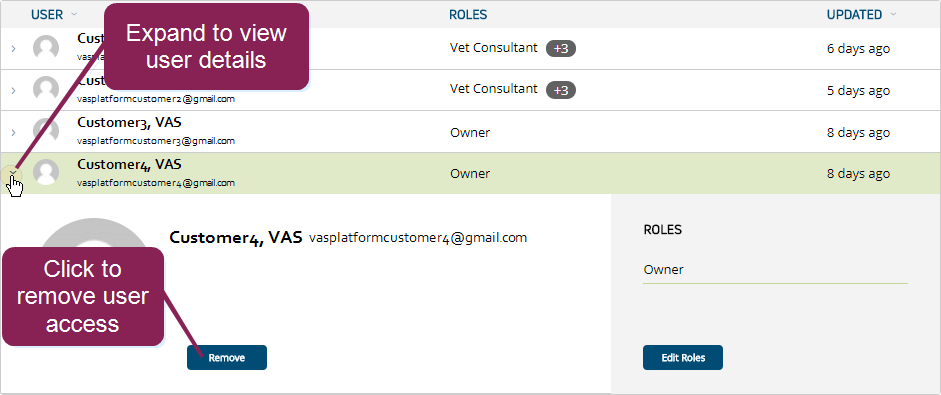Select vasplatformcustomer4@gmail.com in details panel
The width and height of the screenshot is (941, 395).
[x=418, y=238]
